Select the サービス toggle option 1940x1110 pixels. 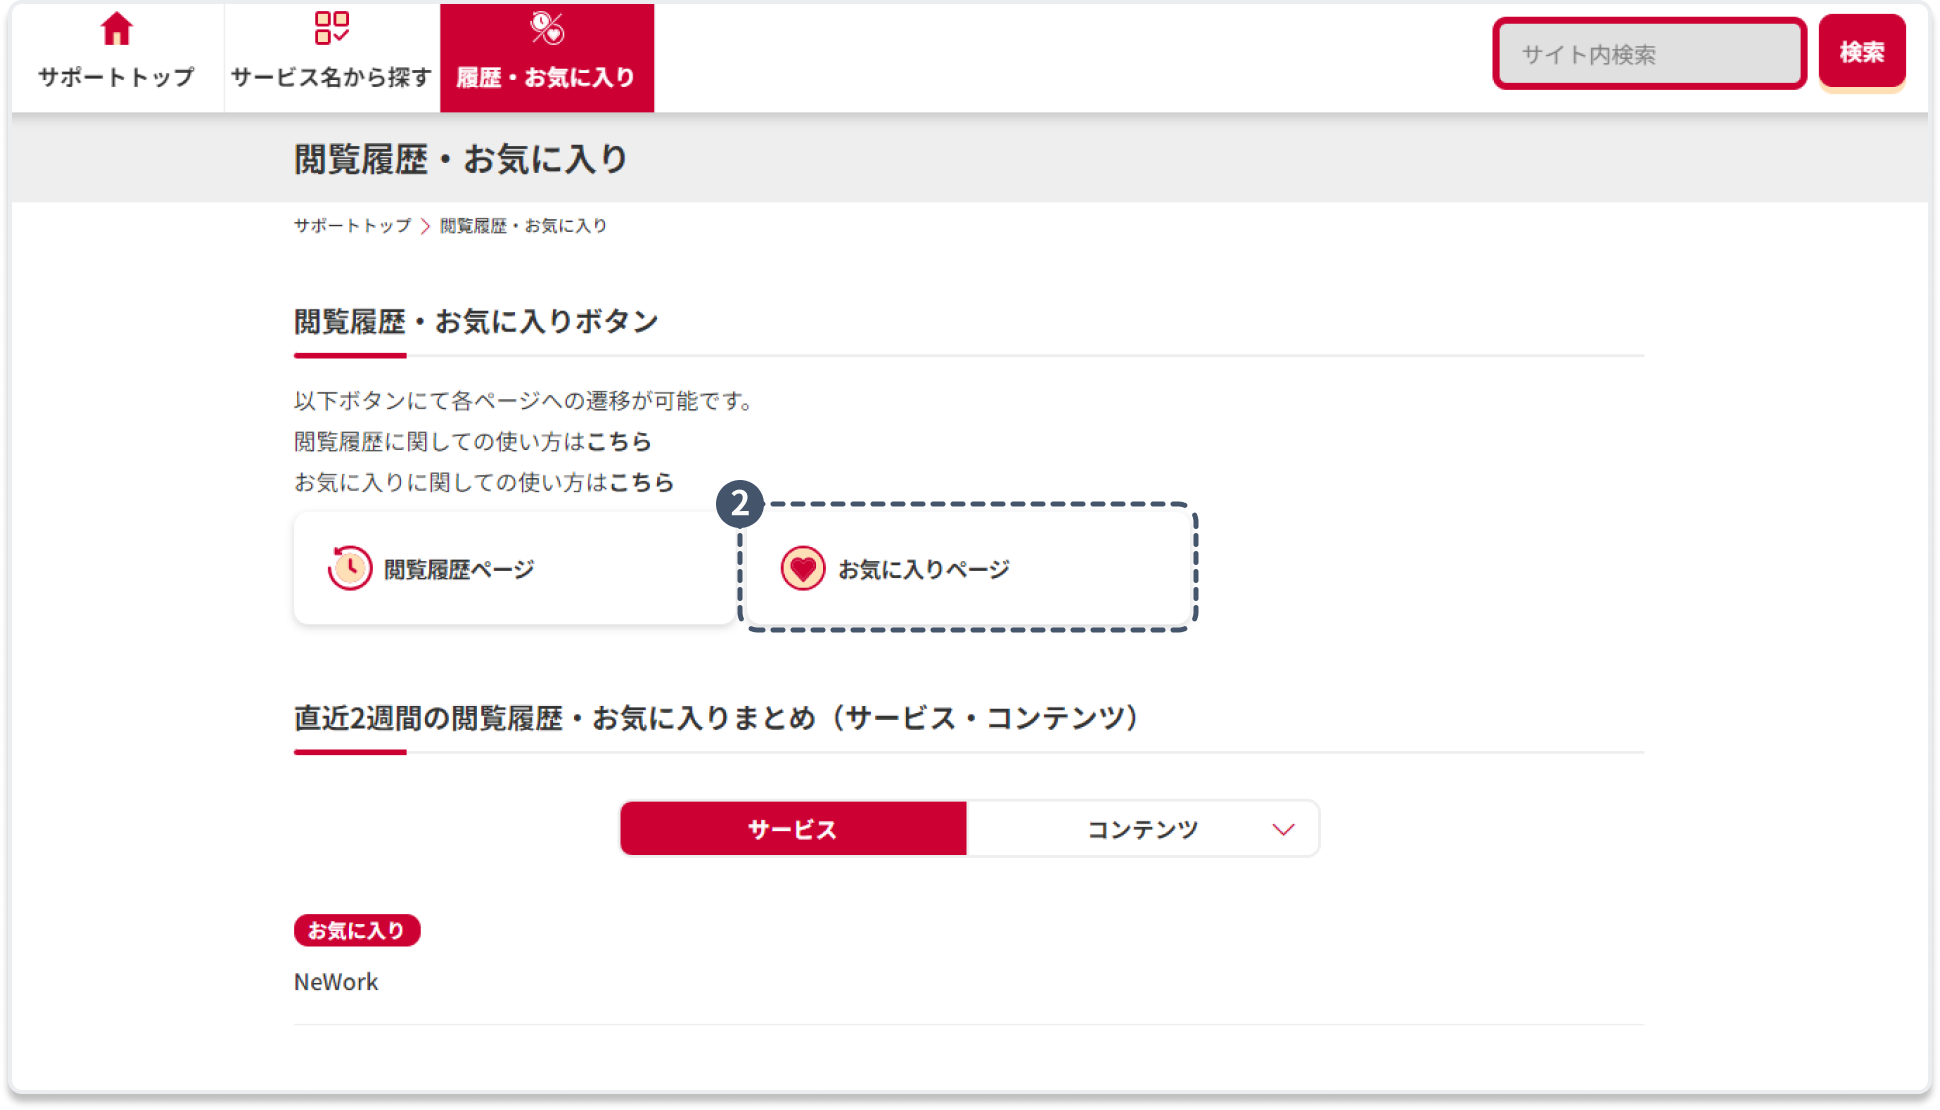pos(793,829)
